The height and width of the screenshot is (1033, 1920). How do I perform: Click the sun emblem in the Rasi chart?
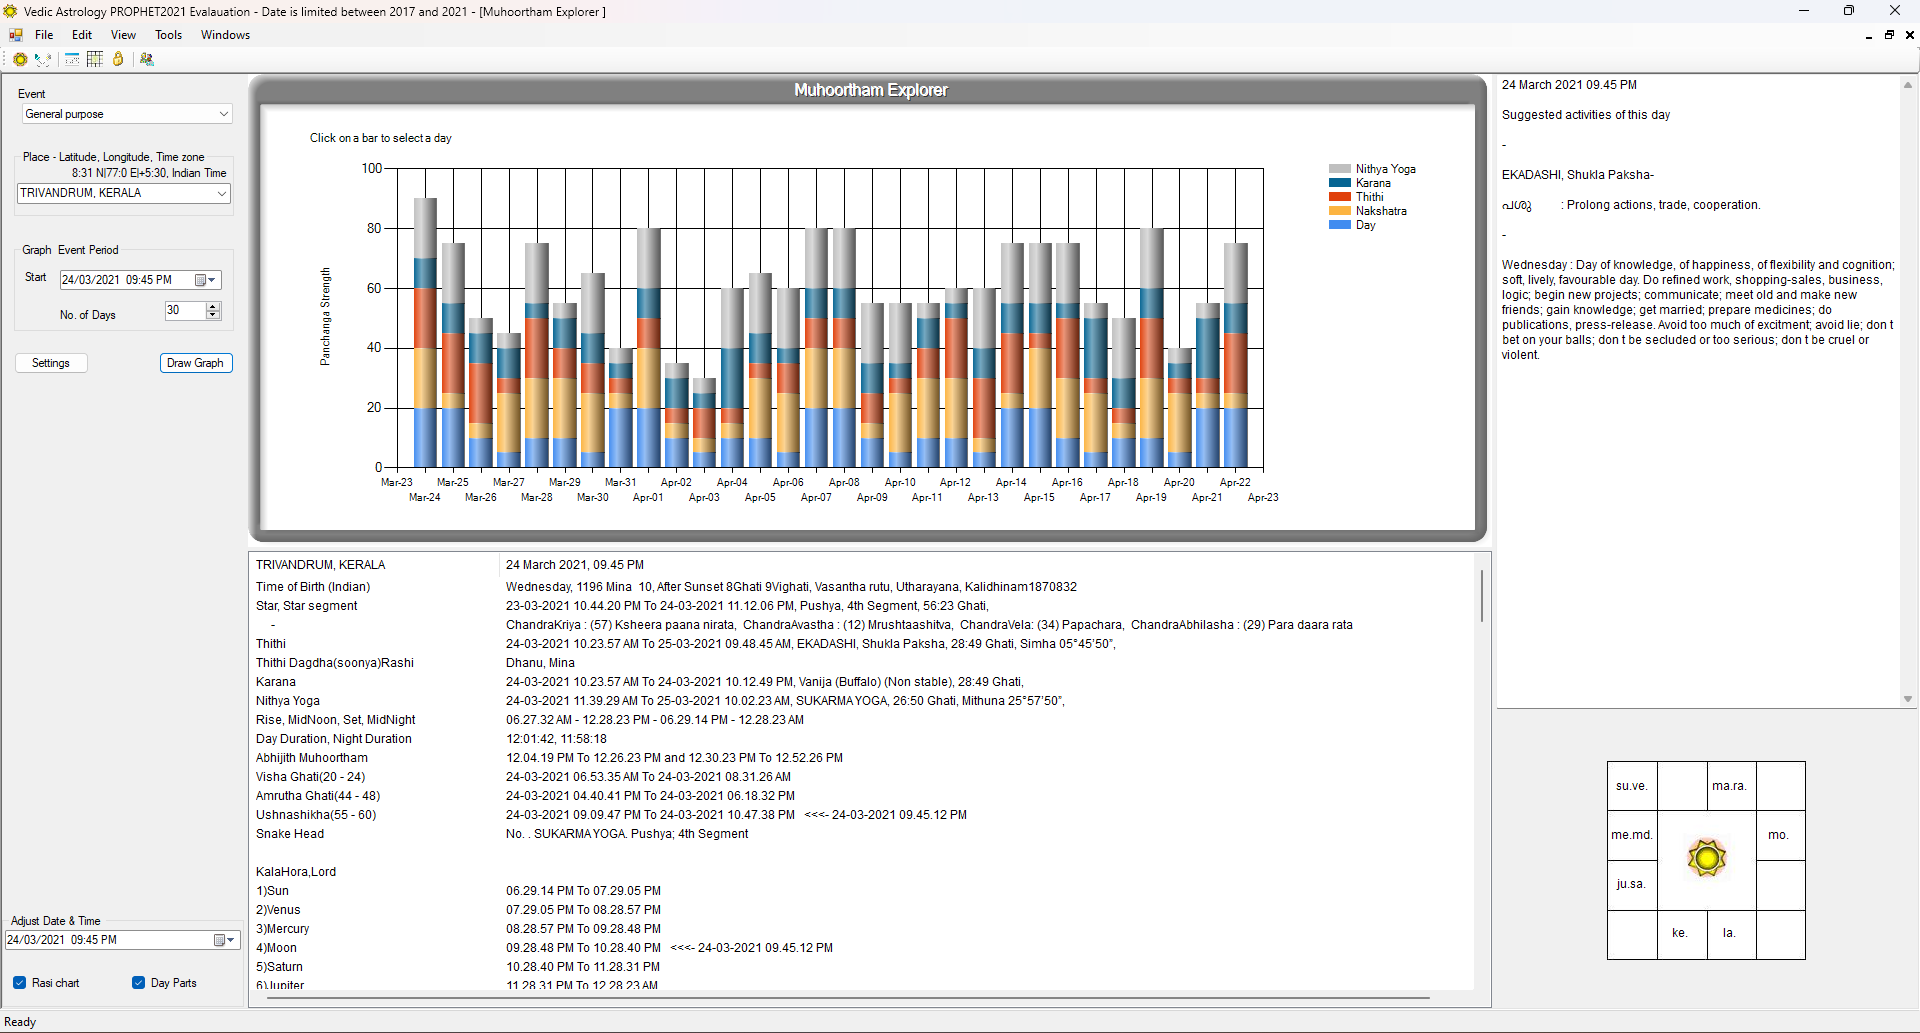pos(1707,858)
